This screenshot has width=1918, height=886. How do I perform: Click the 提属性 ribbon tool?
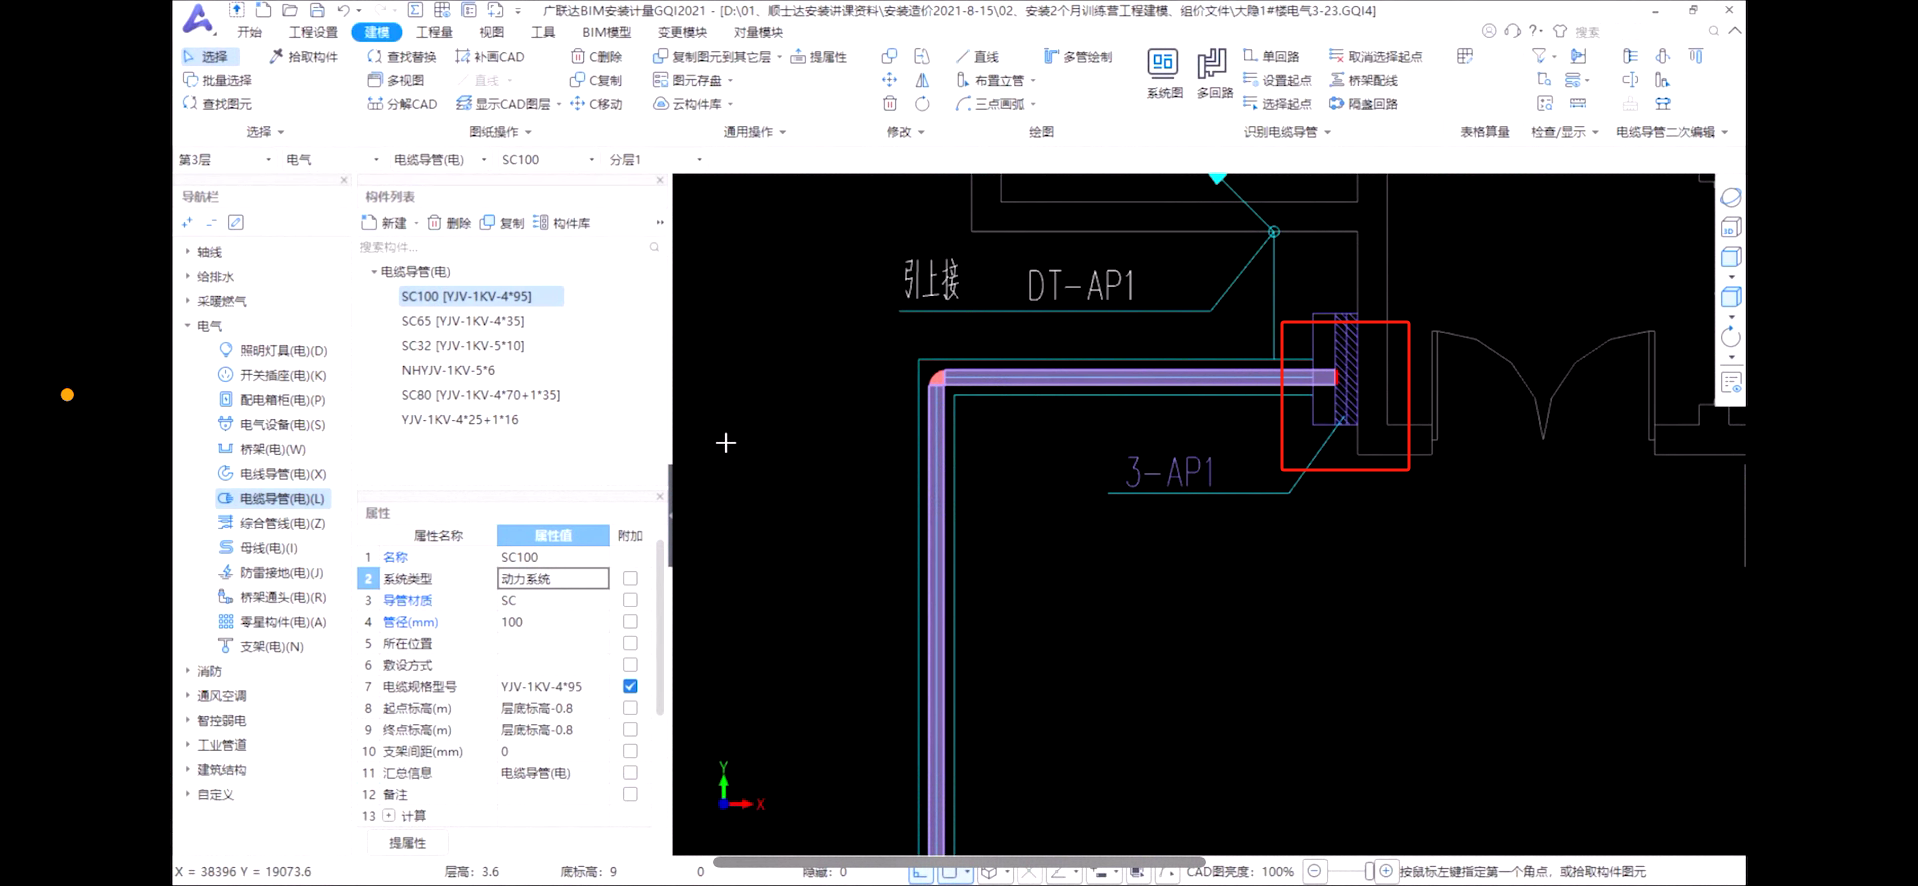click(818, 57)
